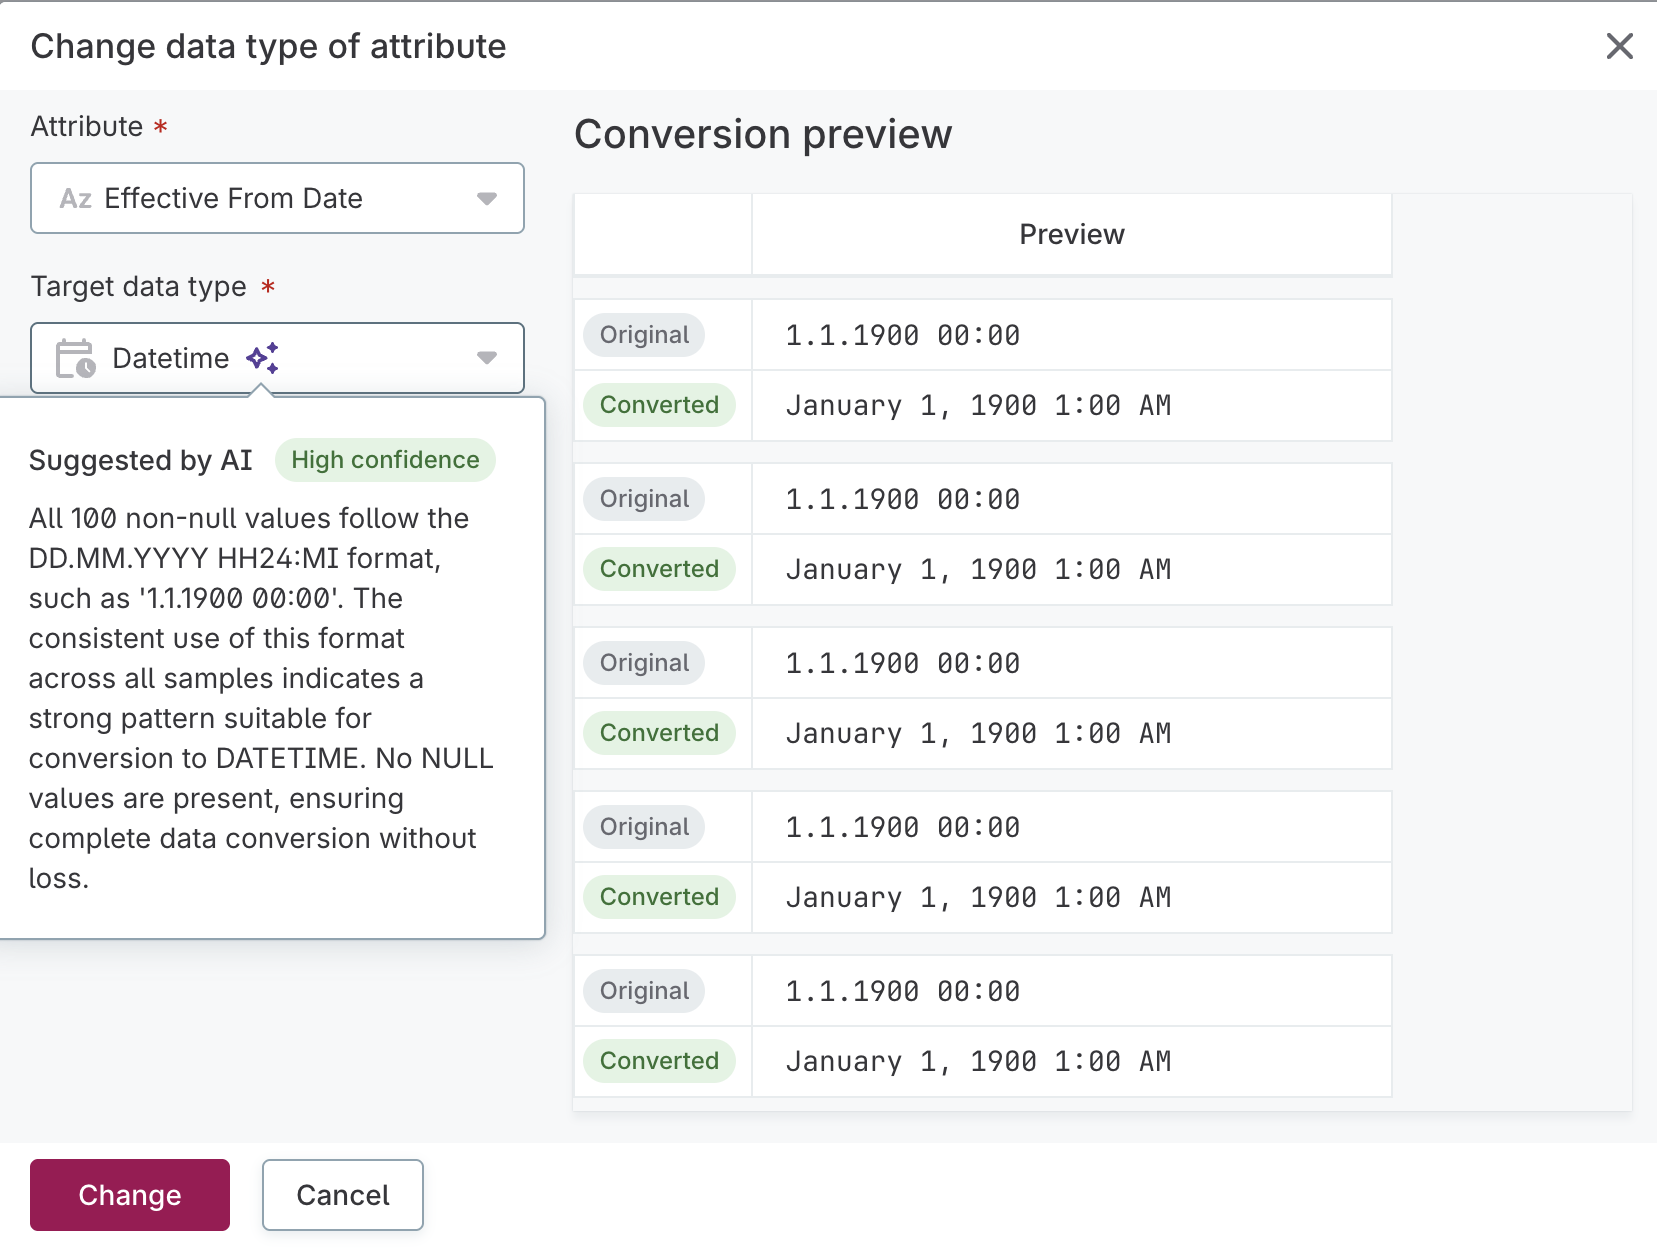Open the Target data type dropdown arrow
This screenshot has height=1254, width=1657.
click(487, 358)
